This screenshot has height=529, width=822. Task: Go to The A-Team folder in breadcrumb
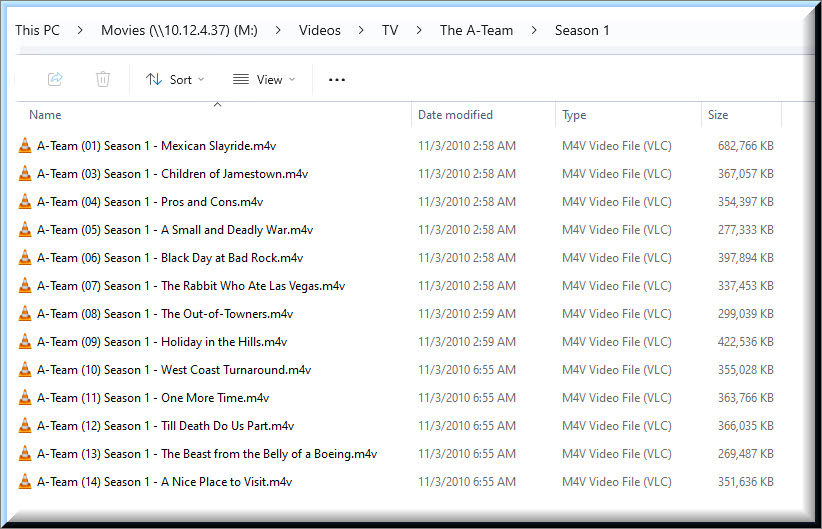[x=477, y=30]
